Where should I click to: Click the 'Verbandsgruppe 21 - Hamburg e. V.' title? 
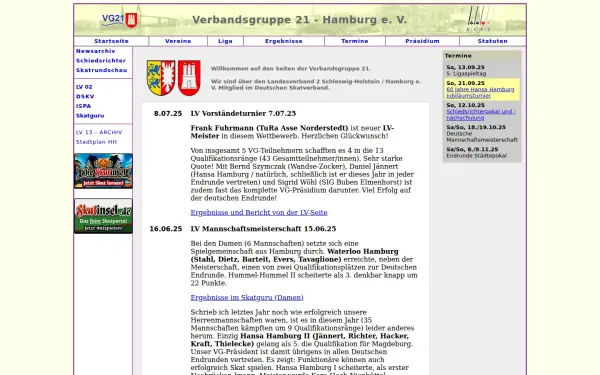point(300,20)
